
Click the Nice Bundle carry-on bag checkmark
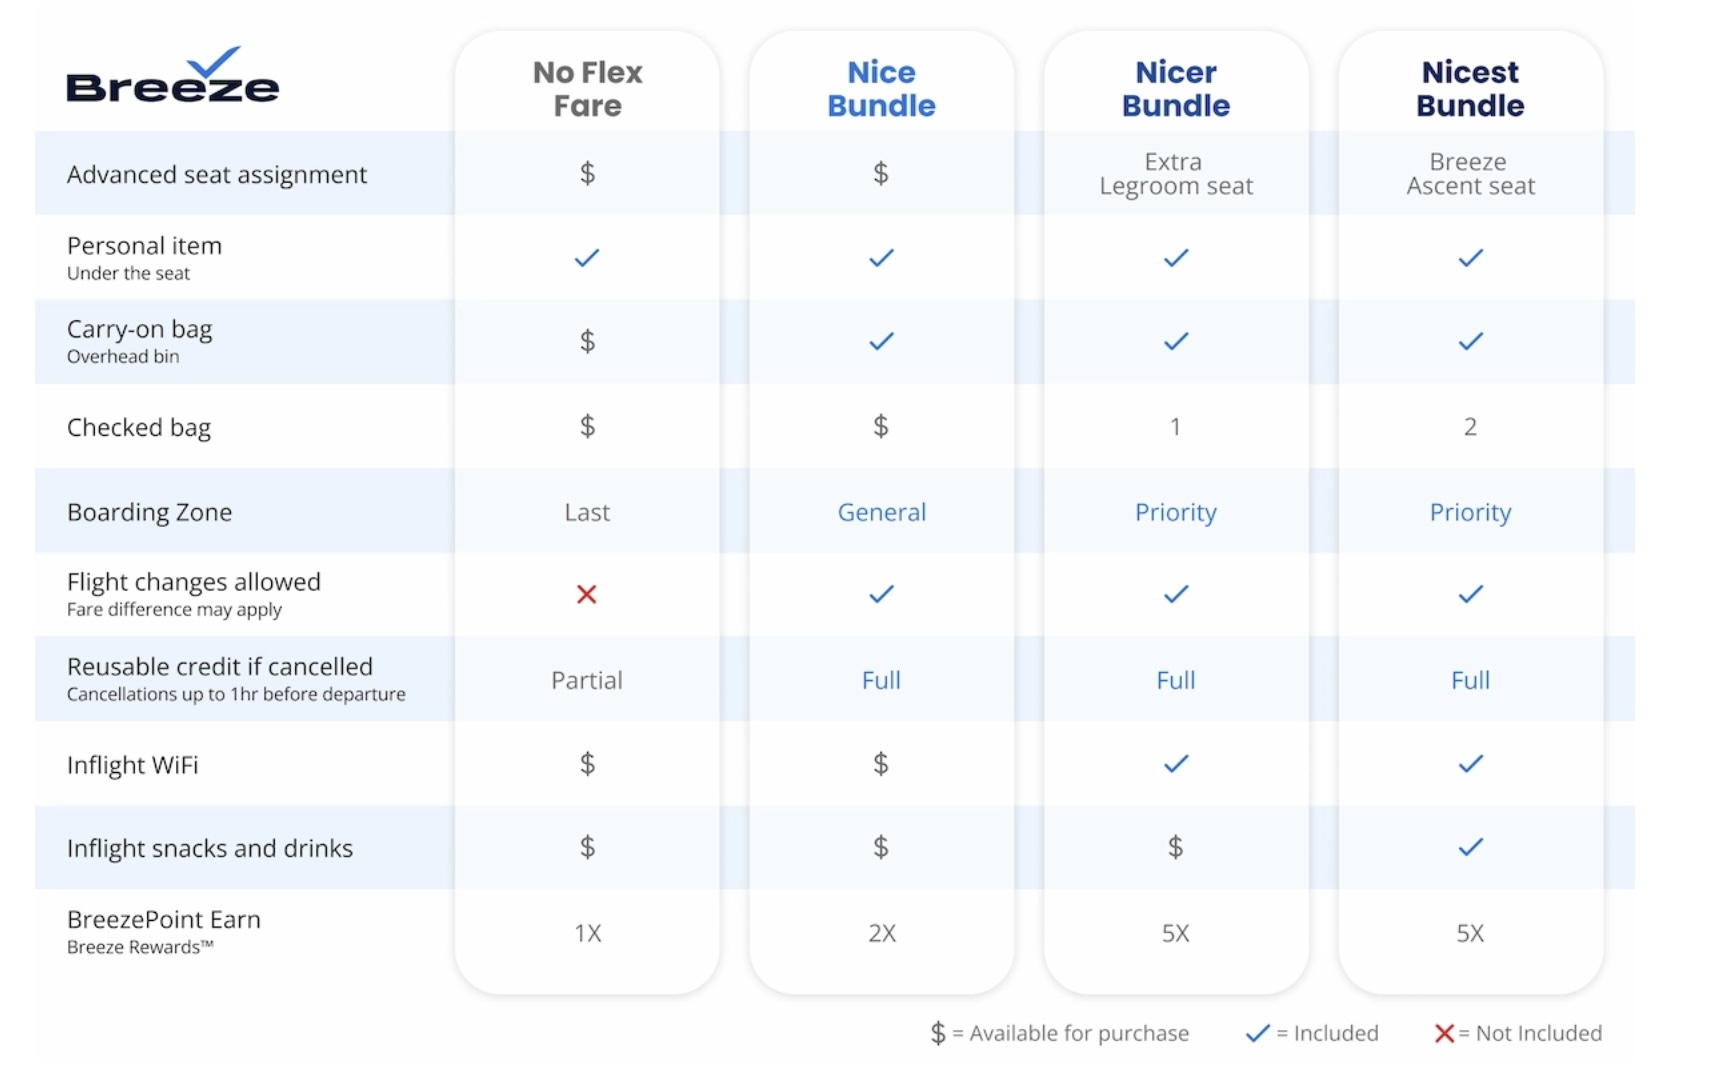point(881,342)
